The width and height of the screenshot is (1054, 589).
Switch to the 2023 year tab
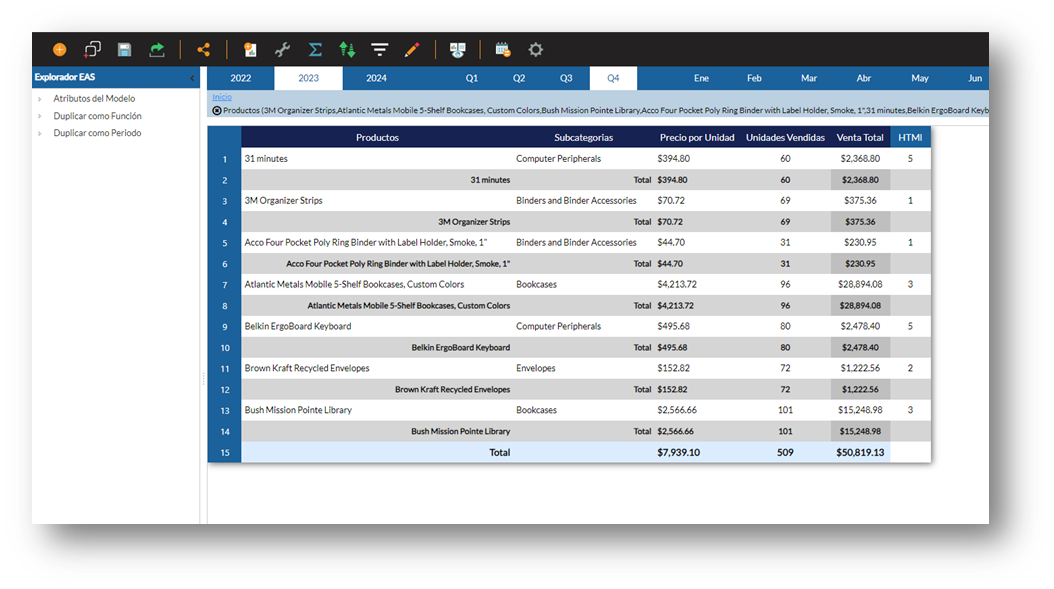[x=309, y=78]
